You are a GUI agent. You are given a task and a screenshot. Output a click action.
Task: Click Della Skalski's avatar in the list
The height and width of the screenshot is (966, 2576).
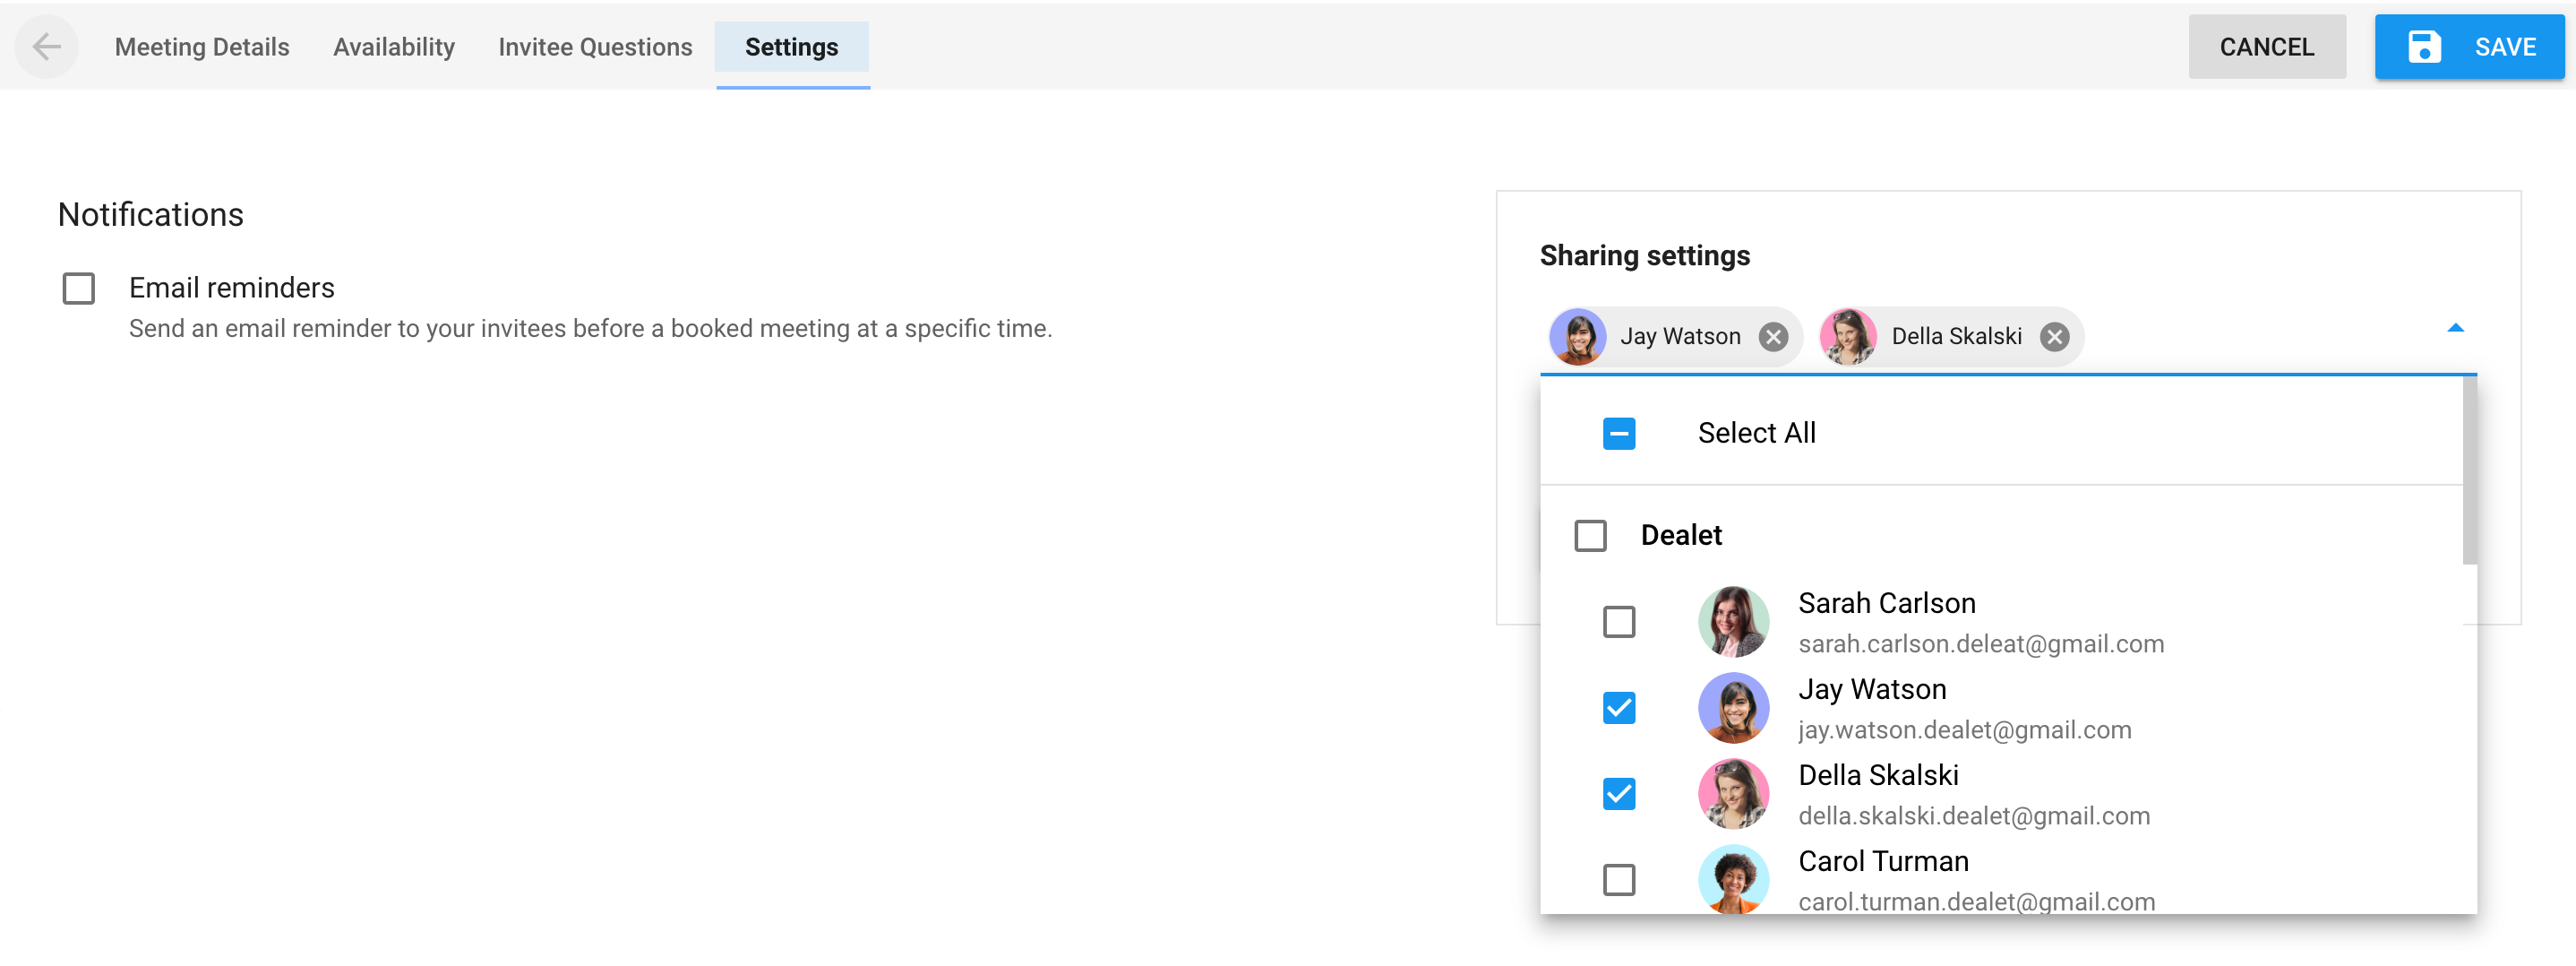[1733, 793]
